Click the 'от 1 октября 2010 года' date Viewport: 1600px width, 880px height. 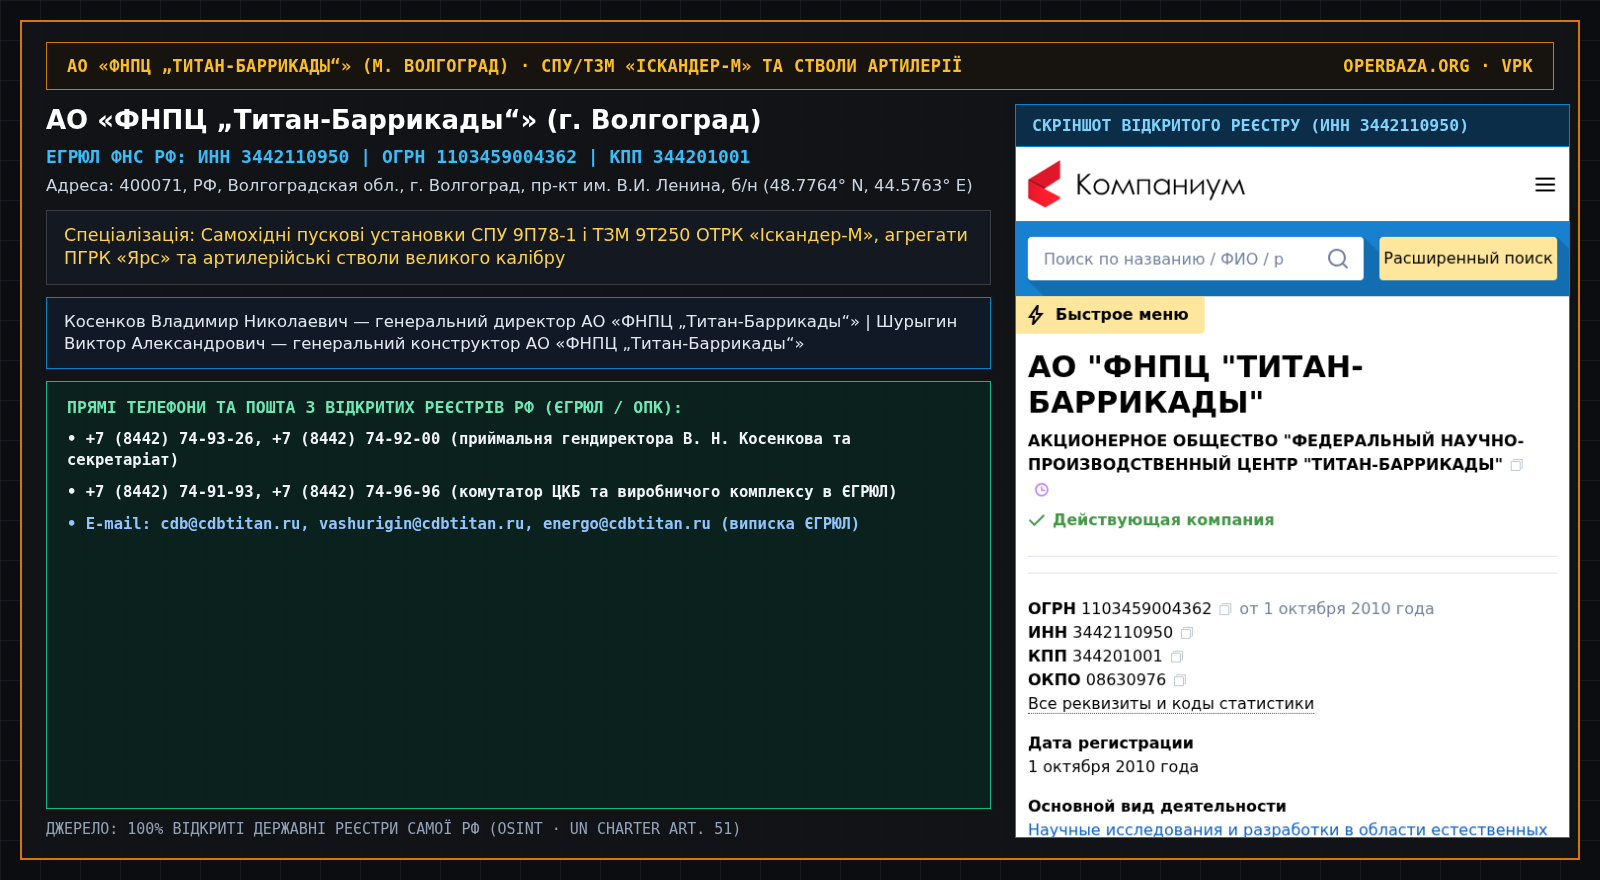pos(1336,609)
